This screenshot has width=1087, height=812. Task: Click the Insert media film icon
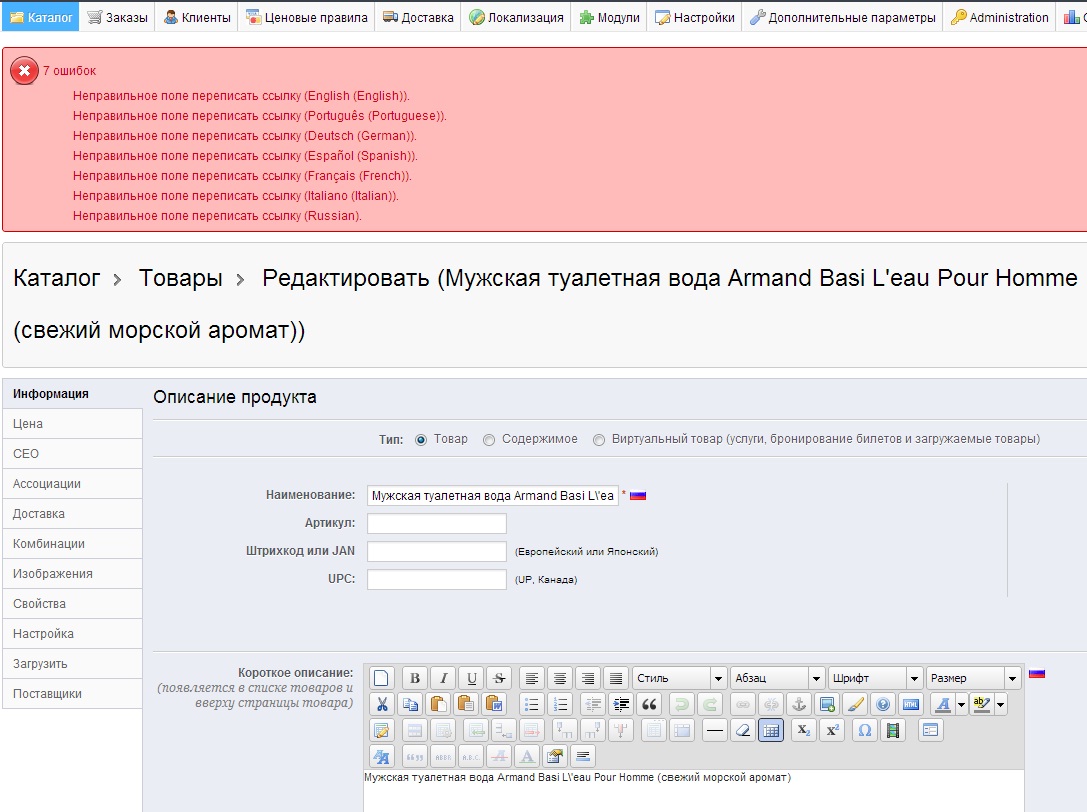pyautogui.click(x=893, y=730)
